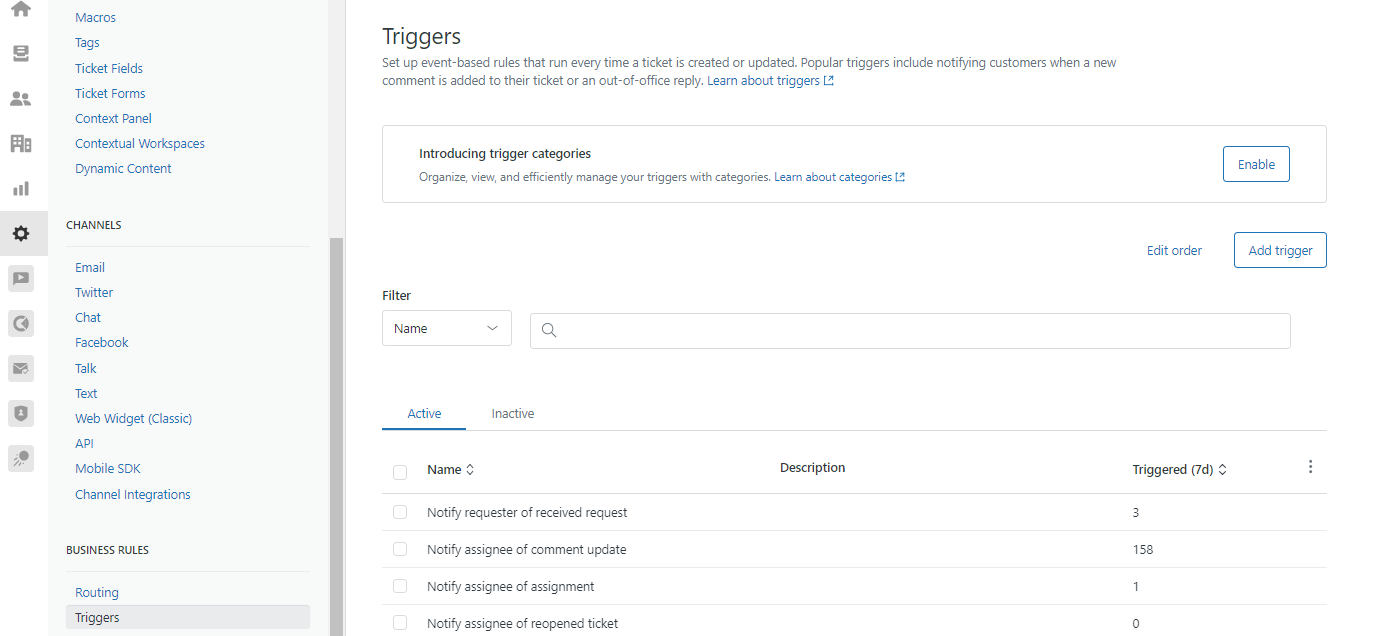Open the Chat channel settings
Screen dimensions: 1386x636
tap(88, 317)
